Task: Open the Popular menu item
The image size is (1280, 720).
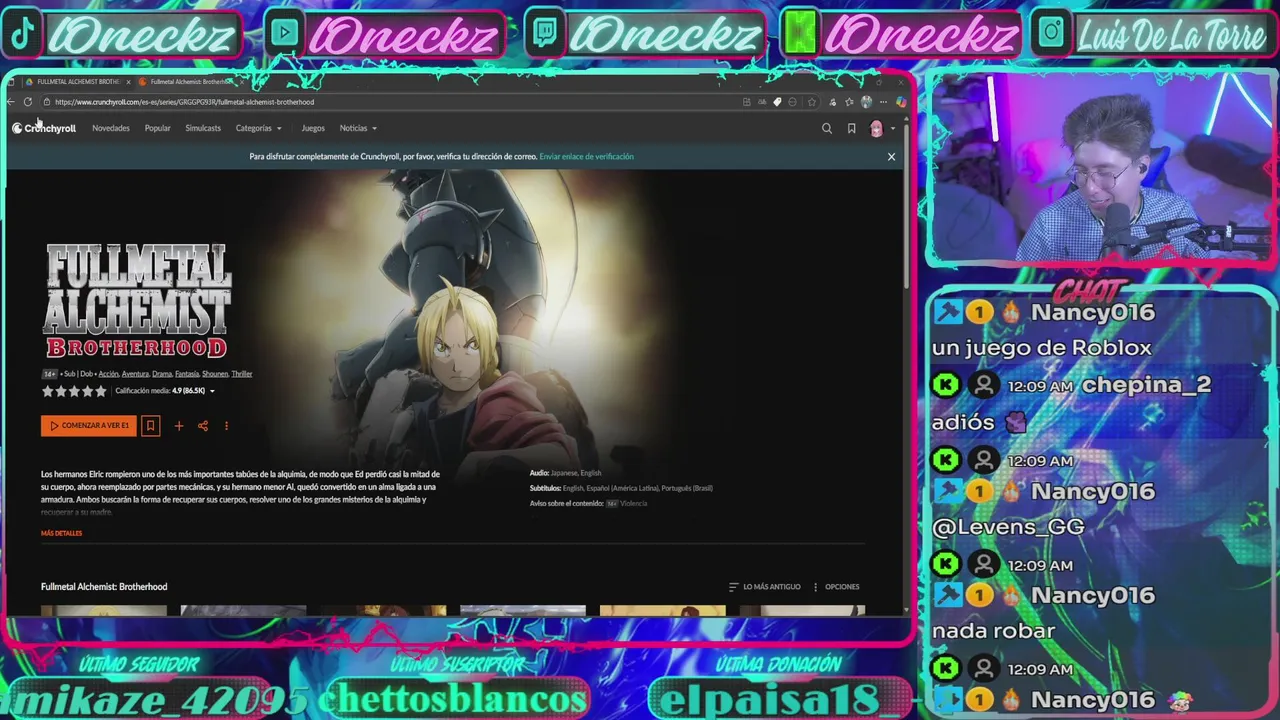Action: (157, 128)
